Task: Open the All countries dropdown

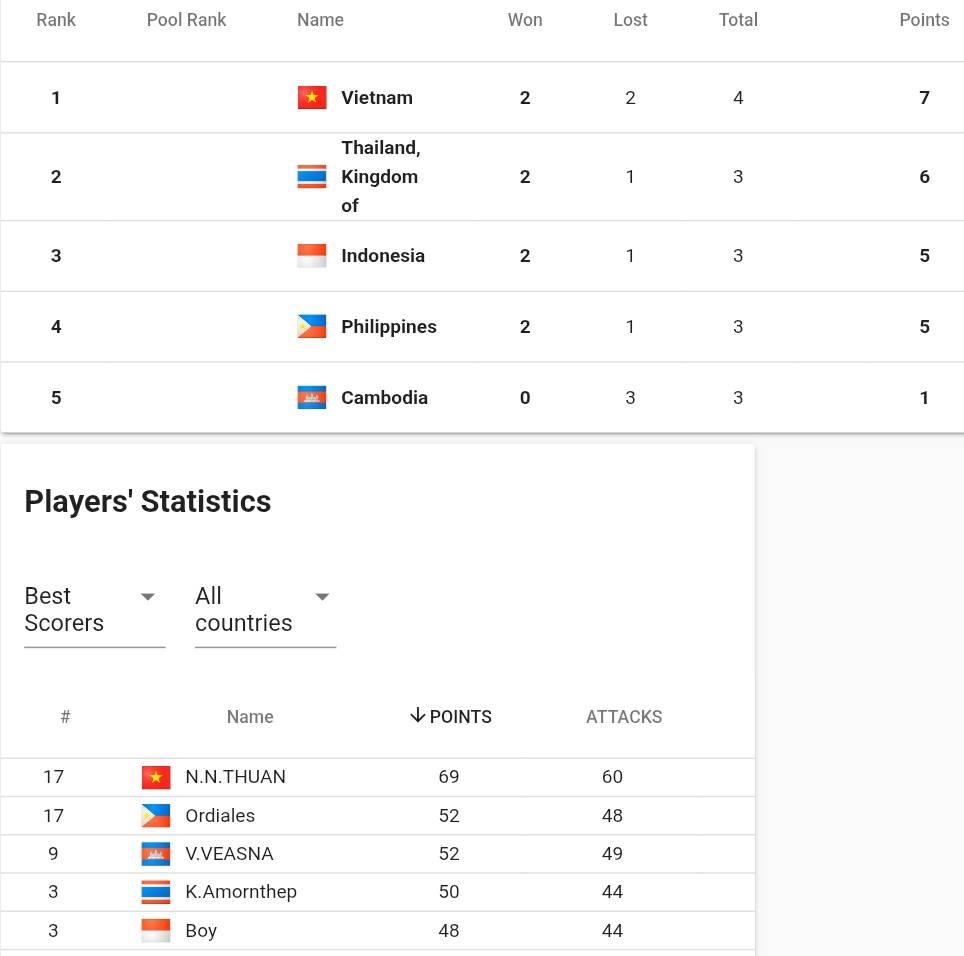Action: click(265, 610)
